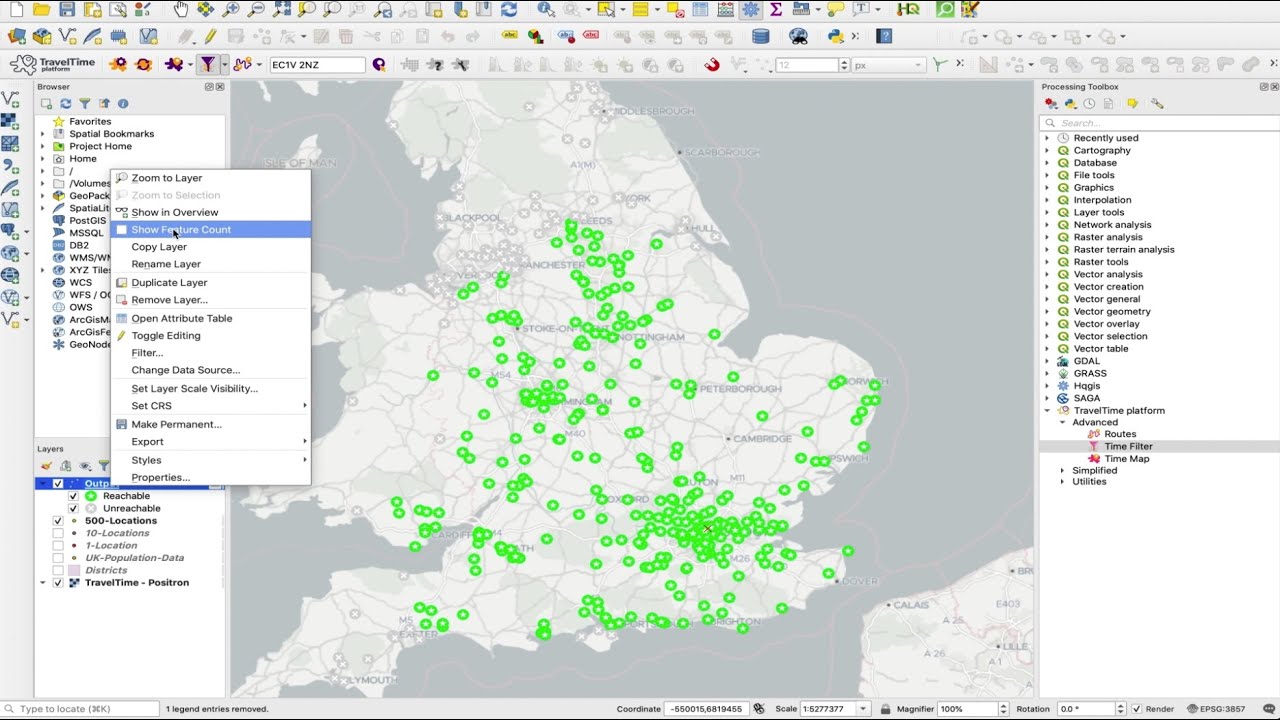Select the Pan Map hand tool
The height and width of the screenshot is (720, 1280).
coord(180,9)
